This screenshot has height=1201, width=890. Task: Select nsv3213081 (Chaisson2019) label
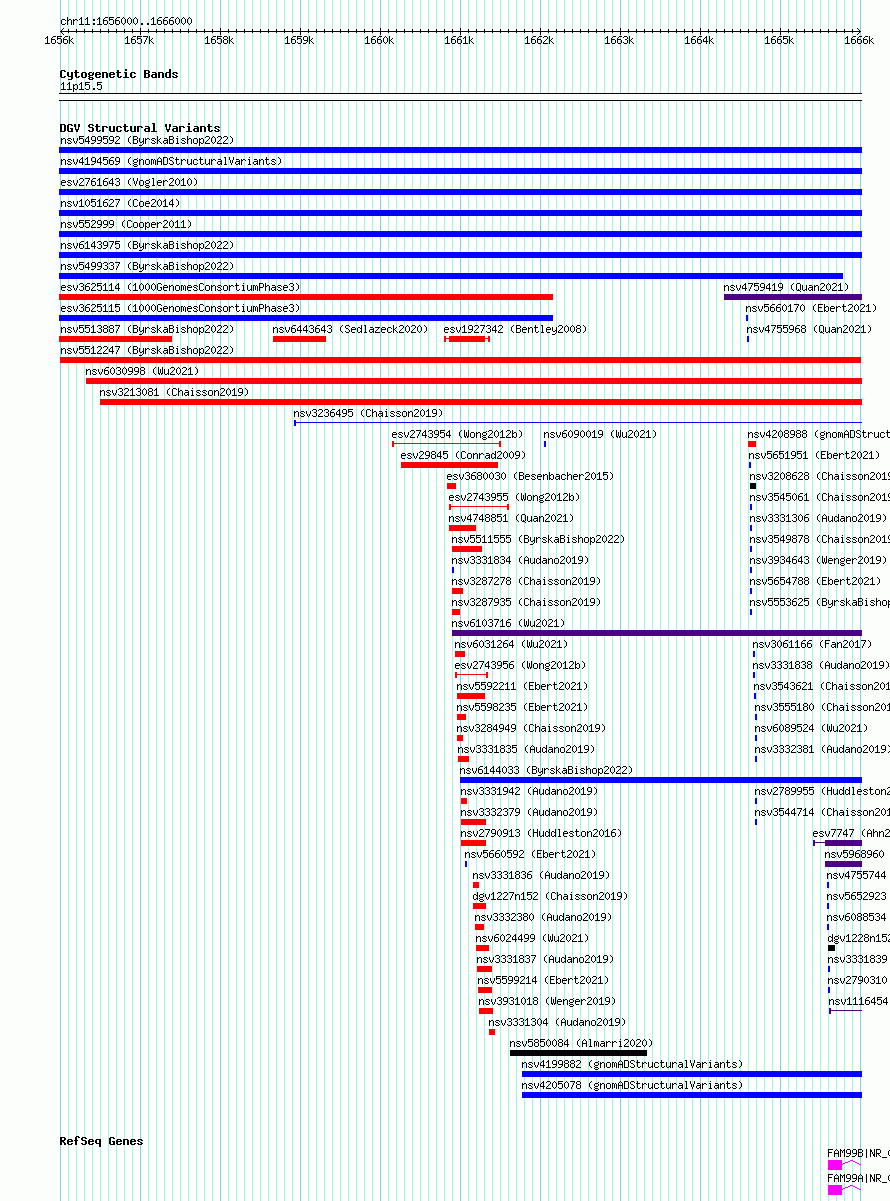174,393
